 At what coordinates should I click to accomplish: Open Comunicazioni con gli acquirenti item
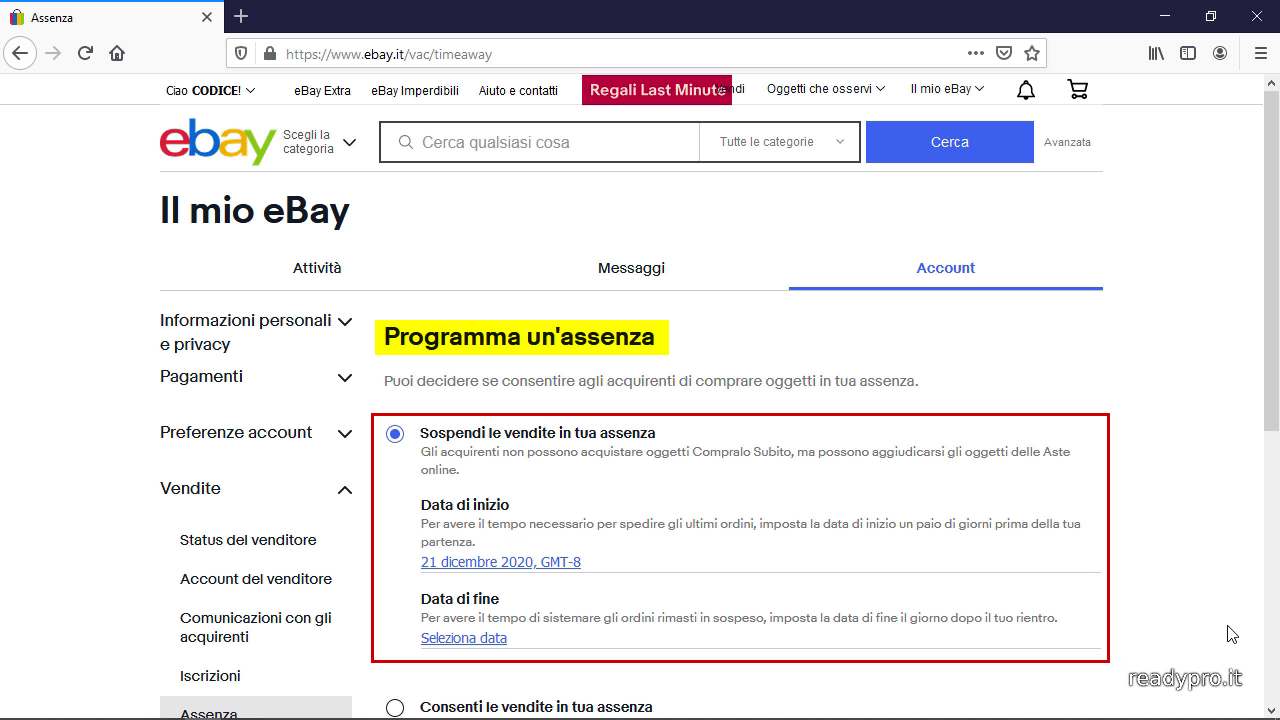[x=256, y=627]
